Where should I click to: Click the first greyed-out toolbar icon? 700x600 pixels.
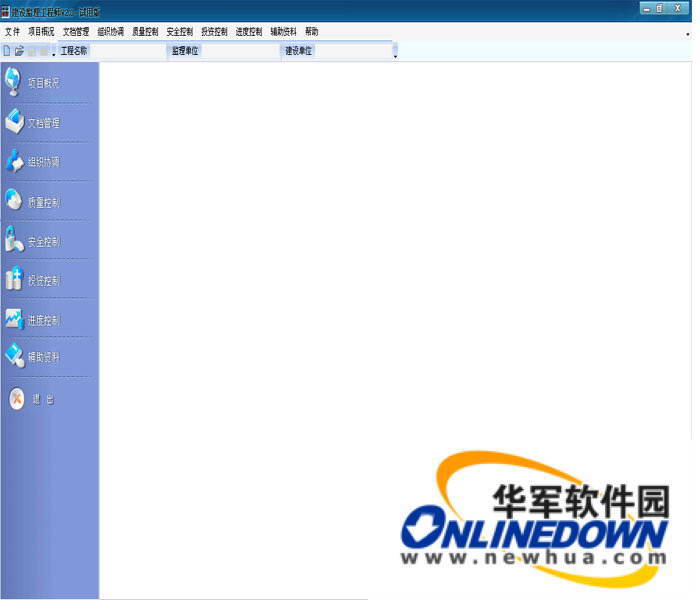(32, 51)
